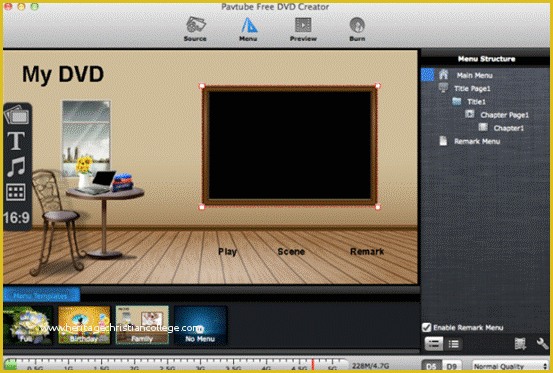Click the top-left handle of the video frame
The height and width of the screenshot is (373, 553).
click(202, 86)
